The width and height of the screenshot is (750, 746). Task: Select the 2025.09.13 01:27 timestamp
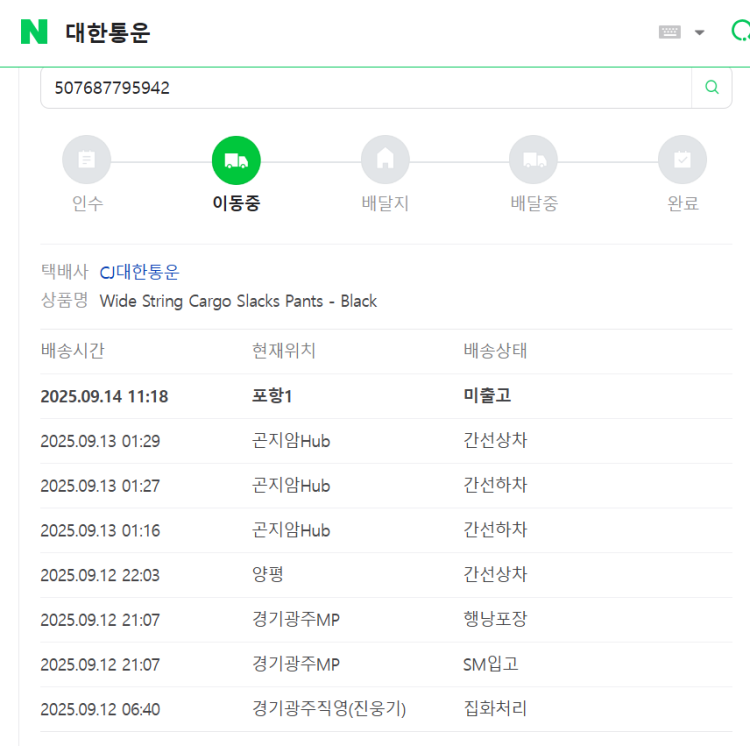[100, 486]
